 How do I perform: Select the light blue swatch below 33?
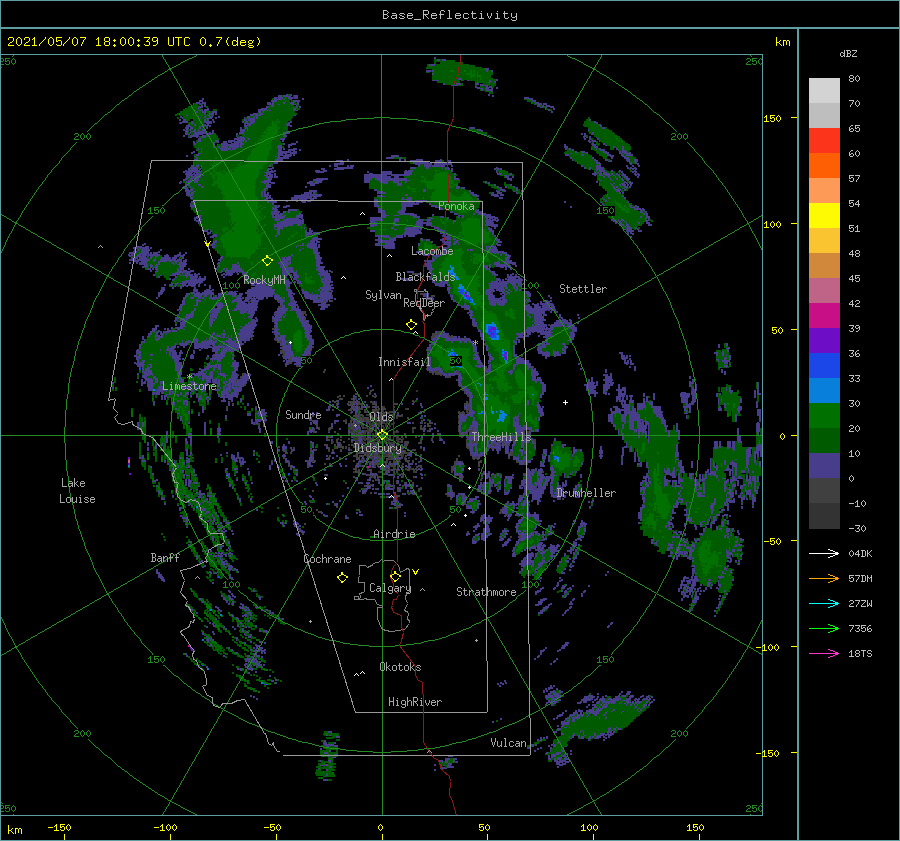click(x=824, y=390)
